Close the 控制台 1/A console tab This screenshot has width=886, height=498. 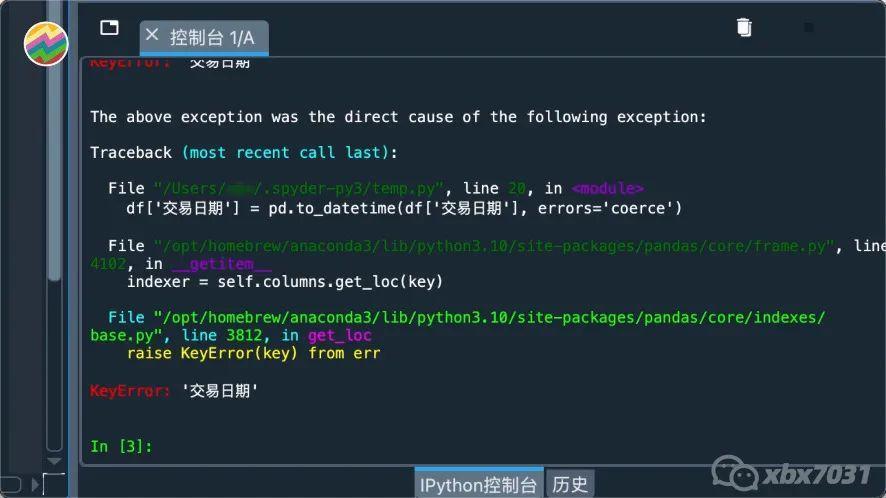pos(152,35)
